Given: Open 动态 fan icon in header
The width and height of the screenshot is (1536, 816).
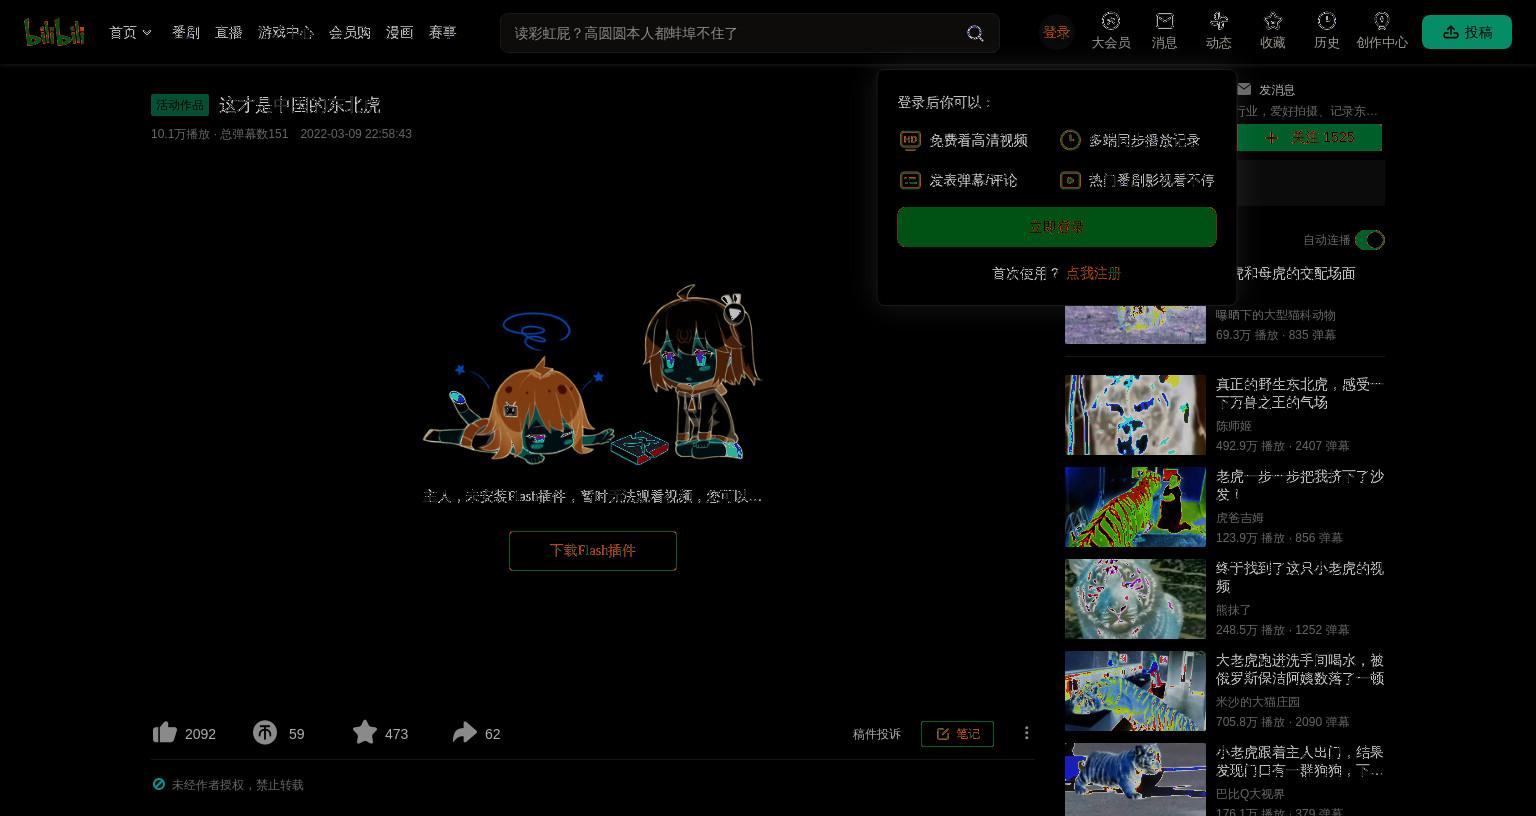Looking at the screenshot, I should pos(1219,21).
